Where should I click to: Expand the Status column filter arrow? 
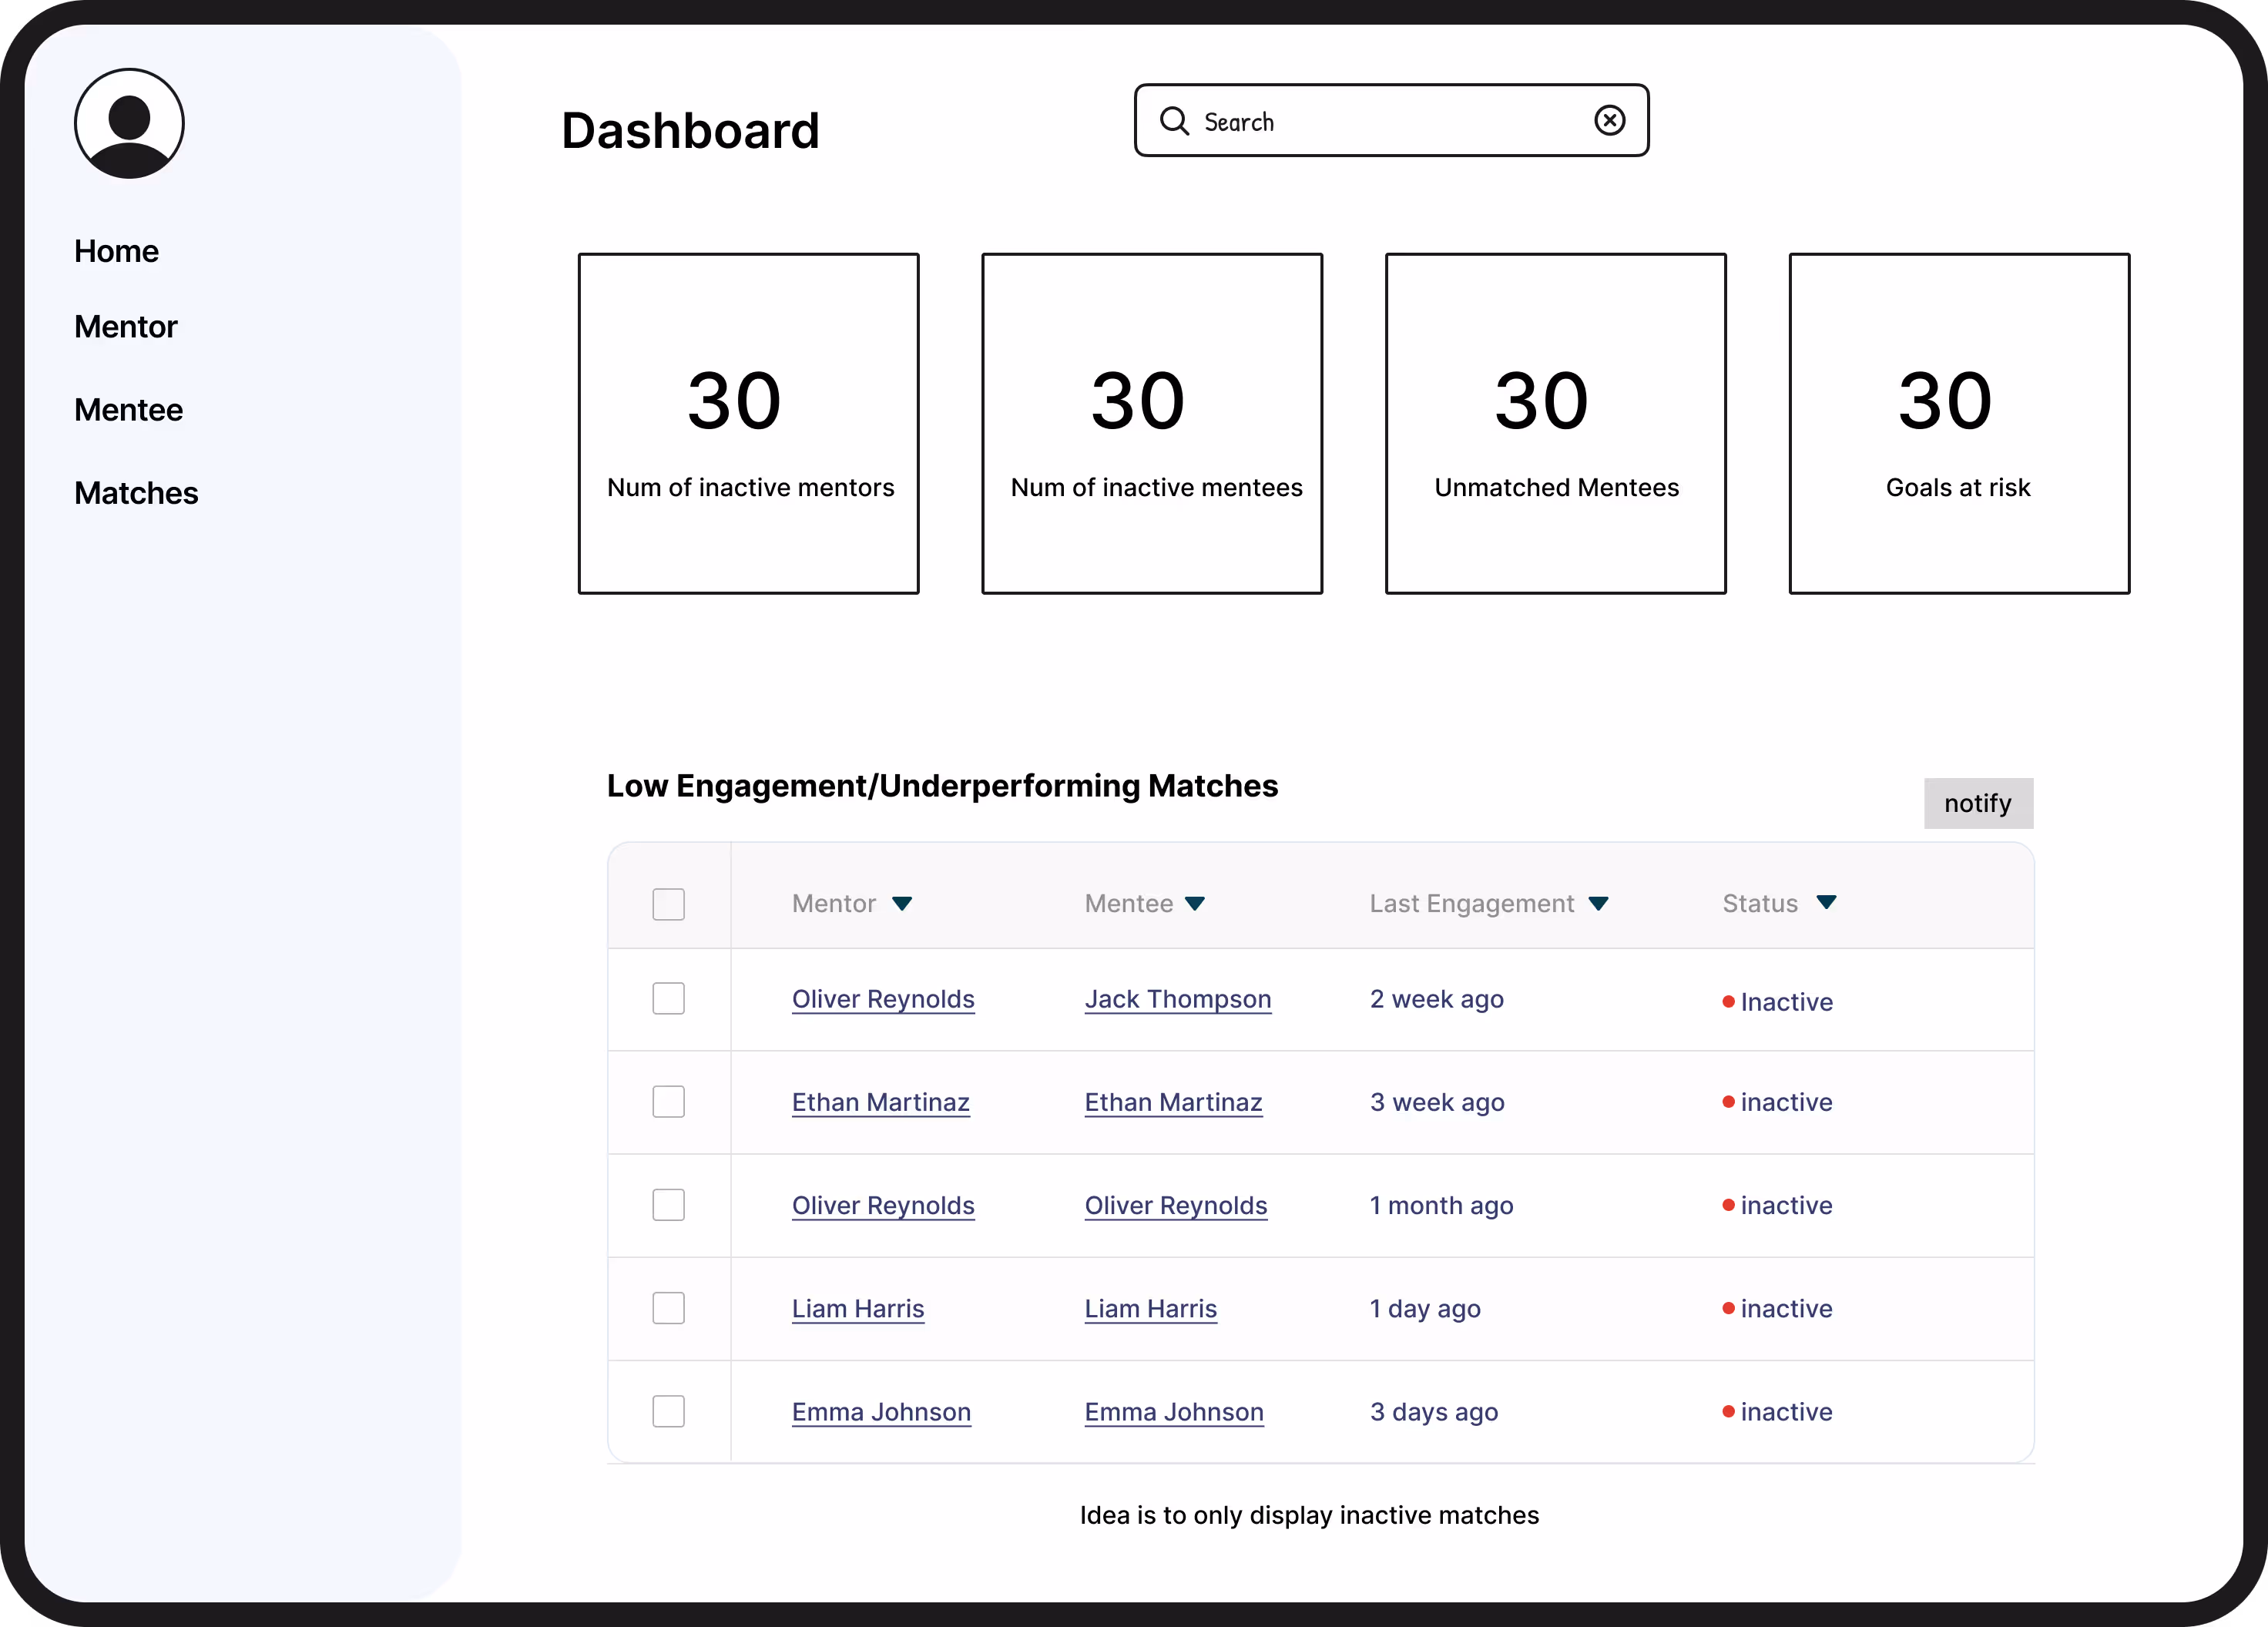tap(1826, 902)
